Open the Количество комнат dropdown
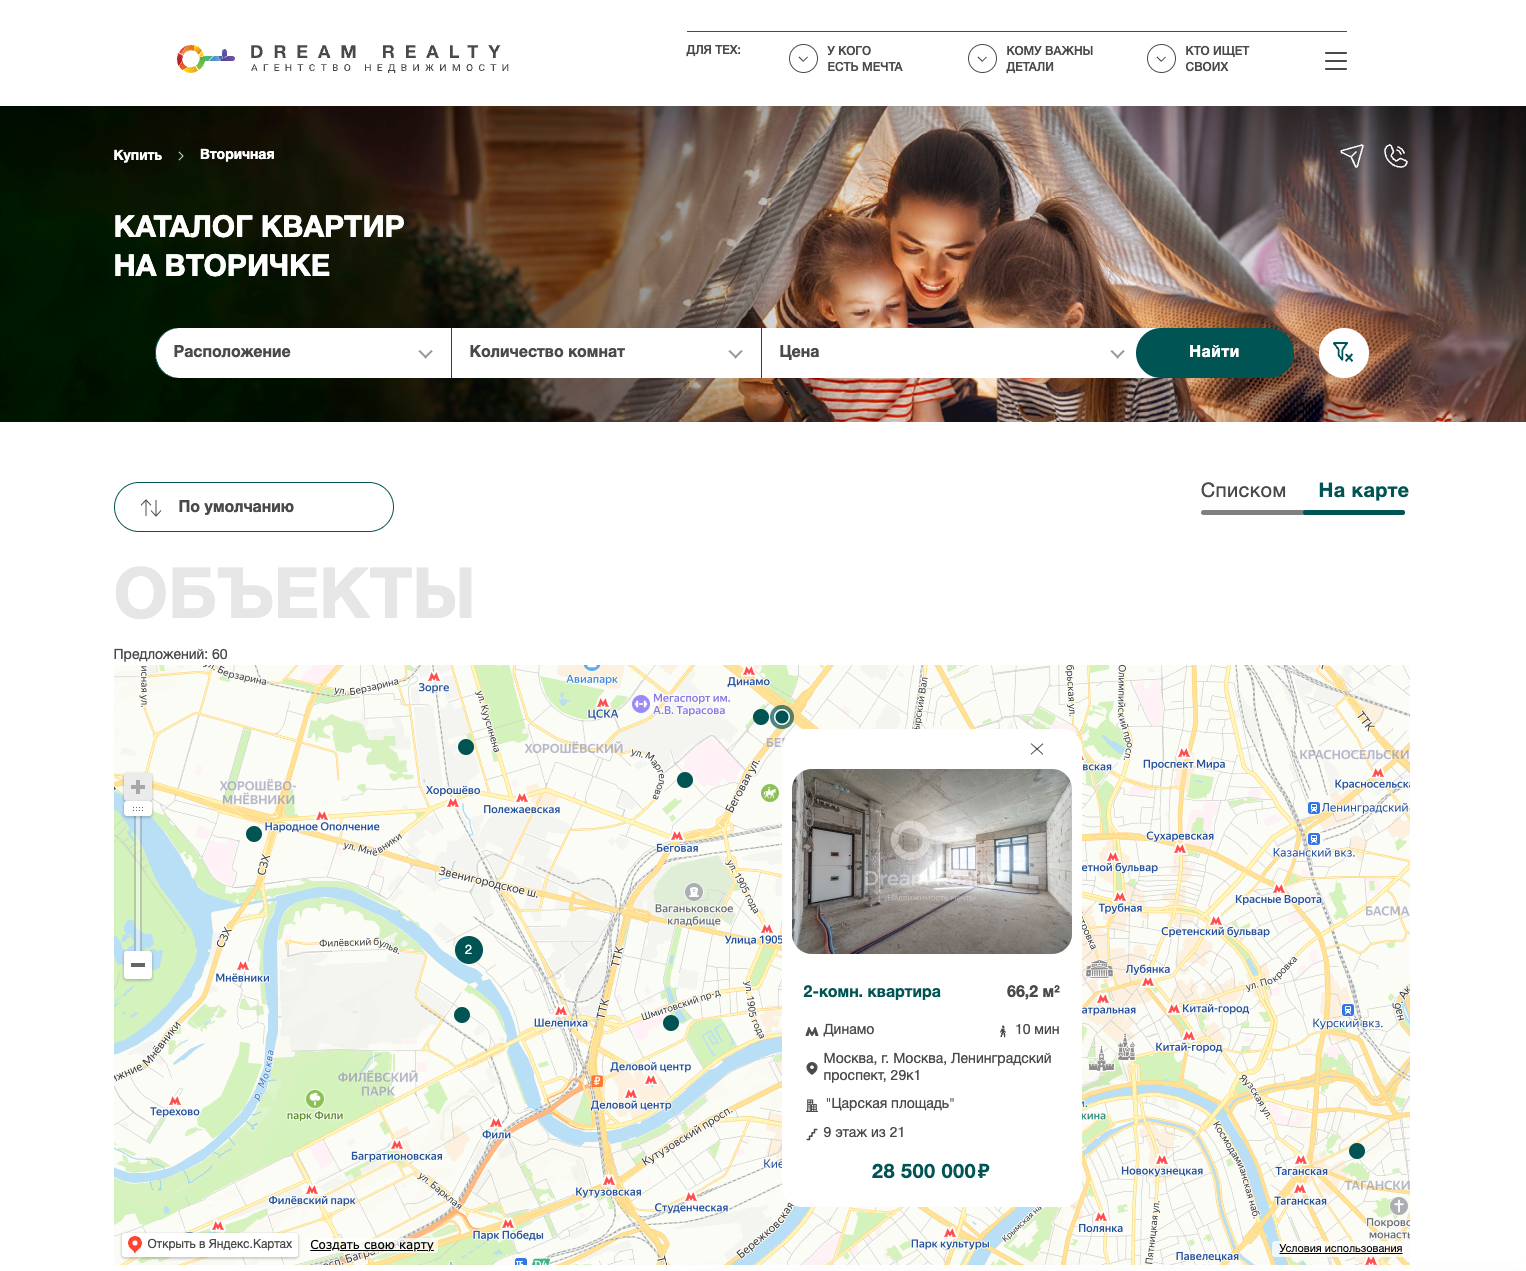The image size is (1526, 1271). (x=606, y=353)
